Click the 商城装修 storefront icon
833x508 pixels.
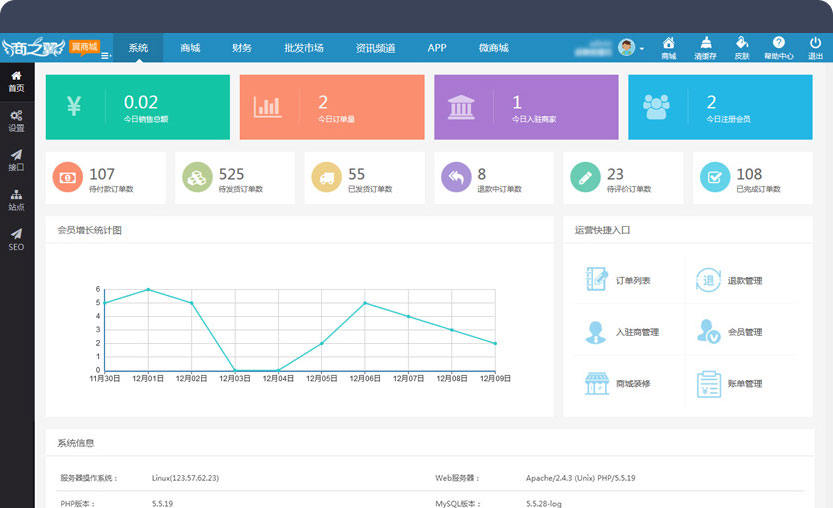(597, 383)
